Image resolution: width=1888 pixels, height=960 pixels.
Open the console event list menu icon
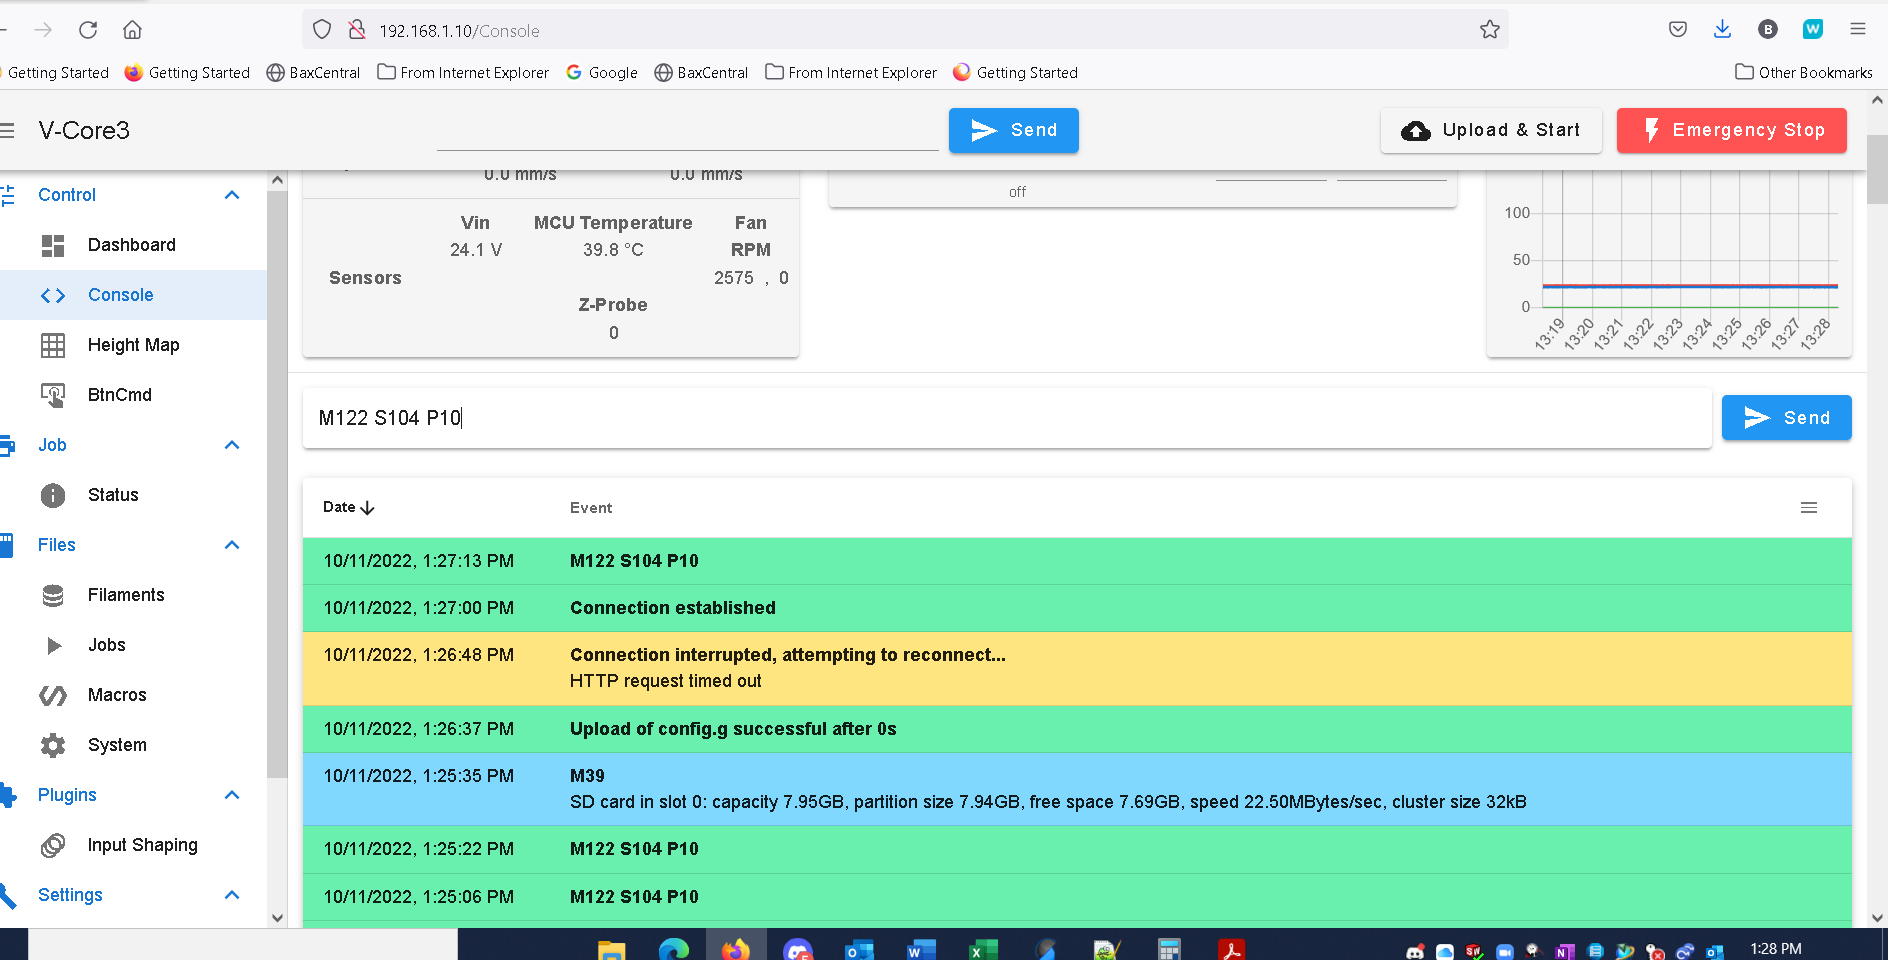pos(1809,508)
